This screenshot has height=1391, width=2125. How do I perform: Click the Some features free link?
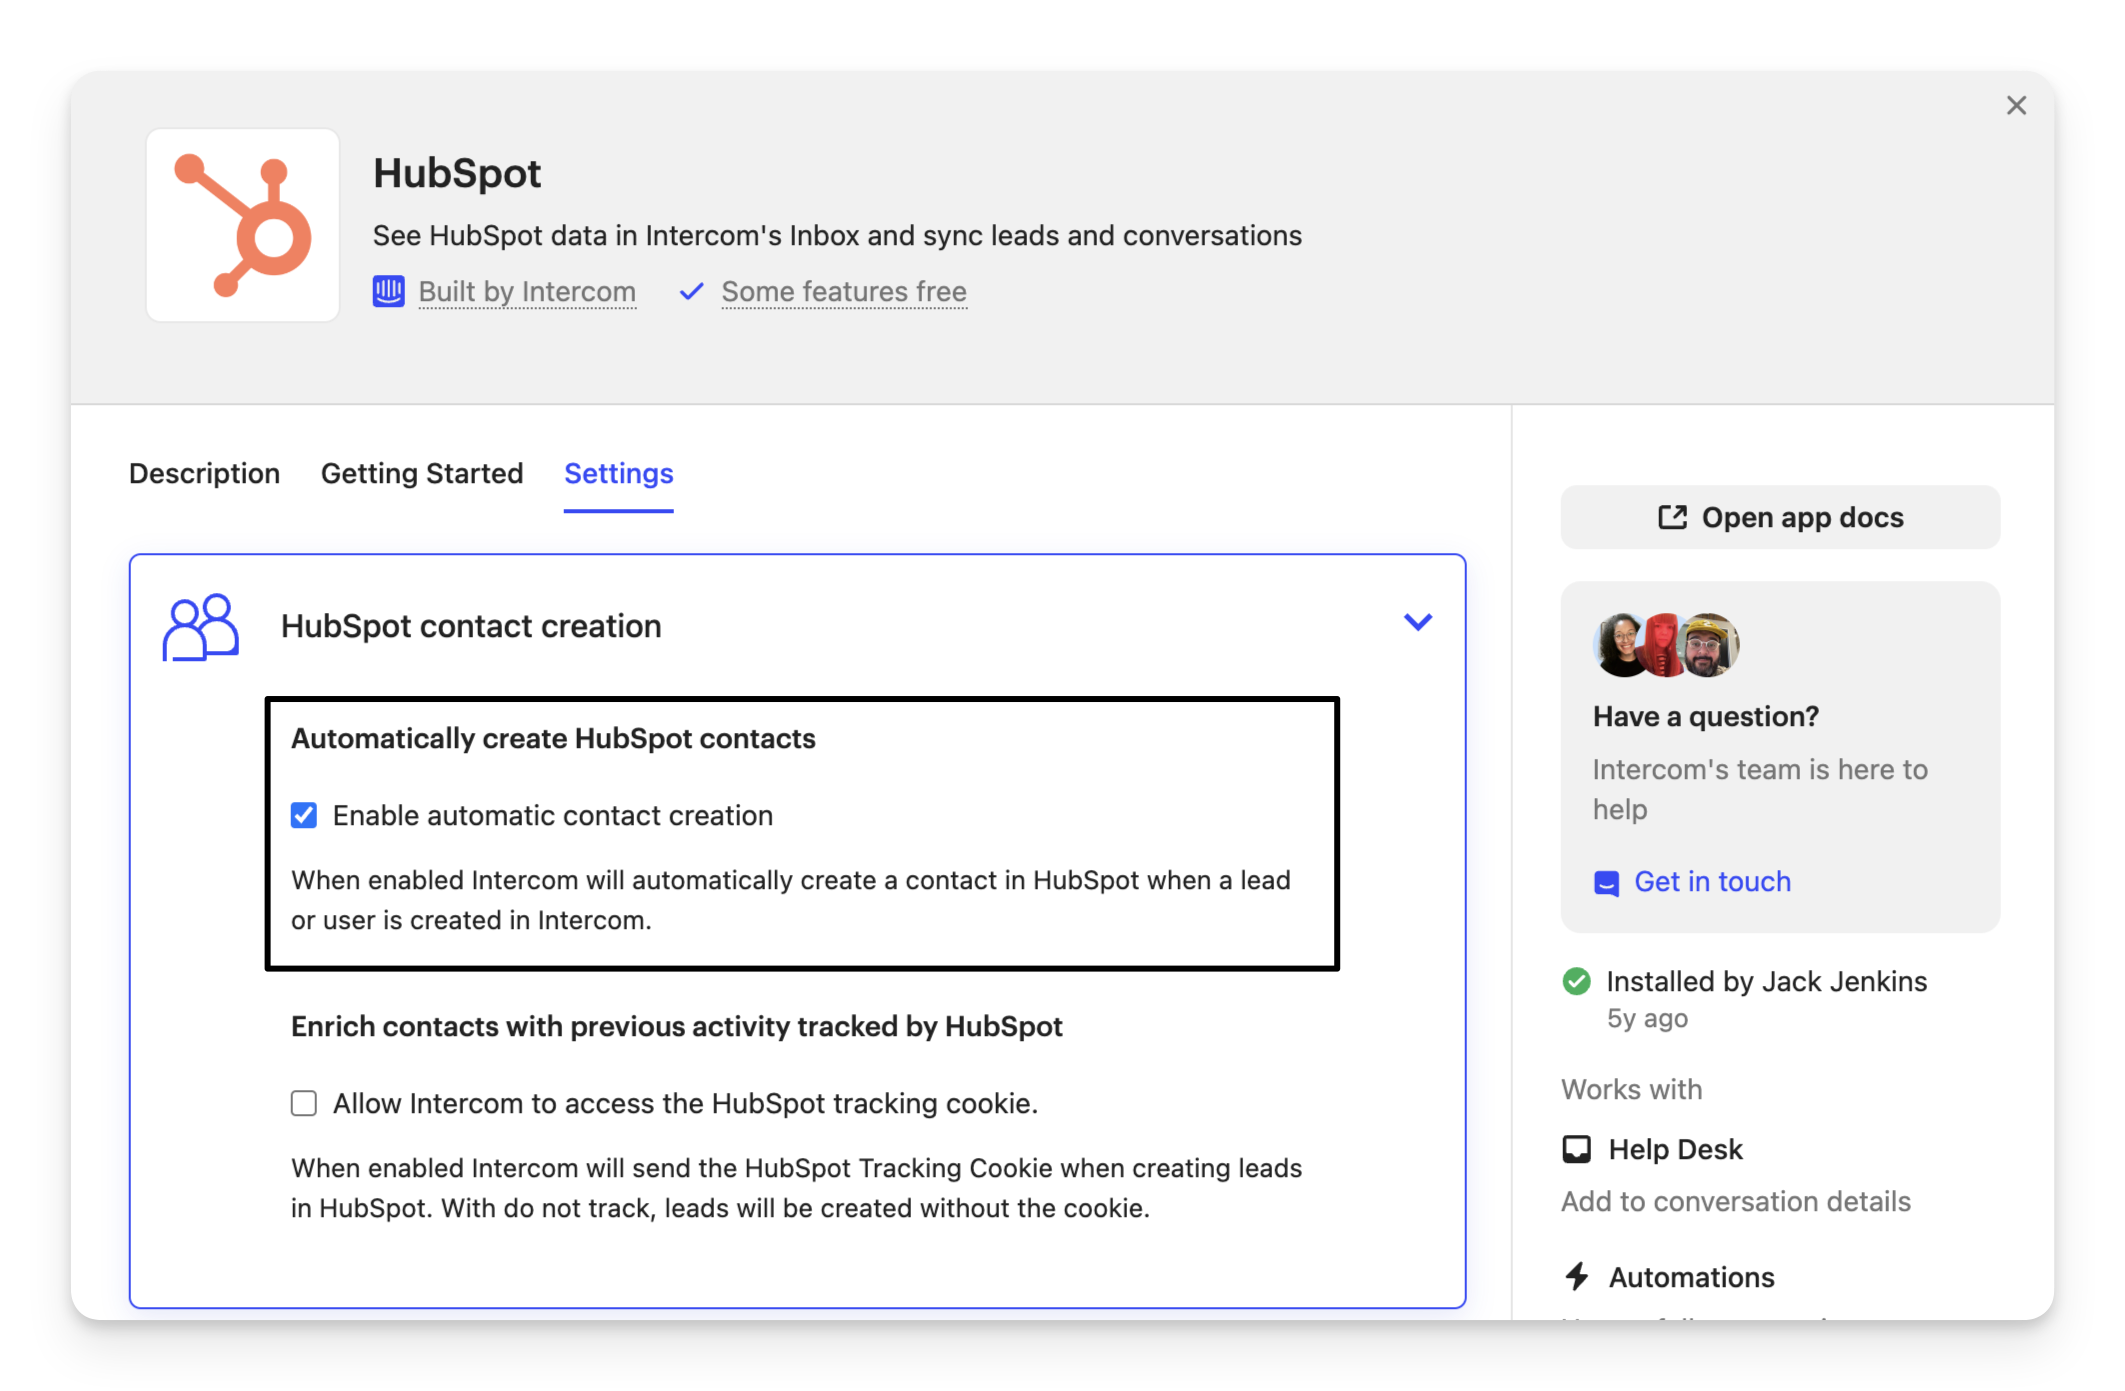[844, 292]
